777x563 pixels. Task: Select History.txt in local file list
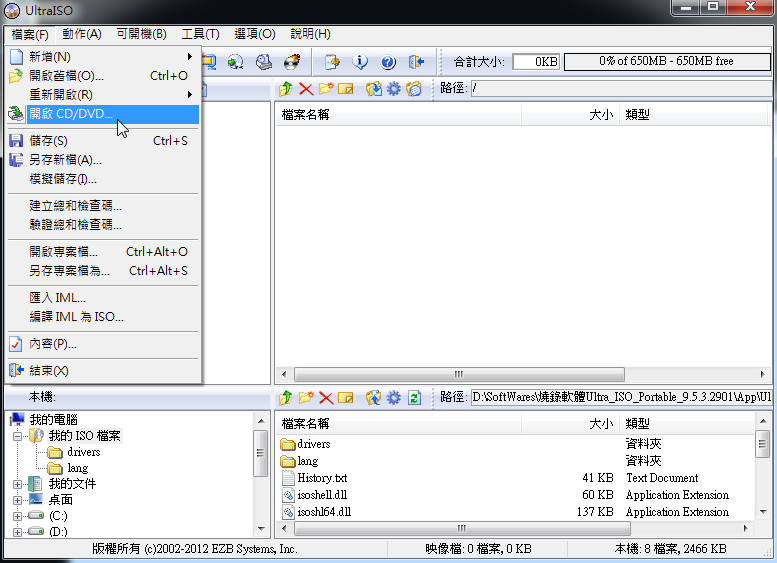pos(322,478)
